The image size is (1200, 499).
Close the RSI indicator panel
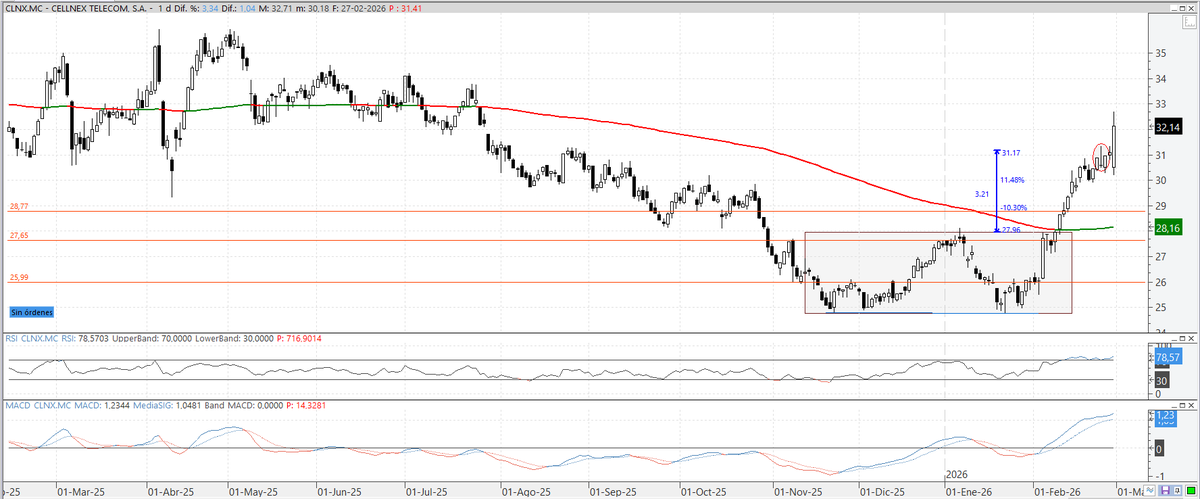[1191, 338]
